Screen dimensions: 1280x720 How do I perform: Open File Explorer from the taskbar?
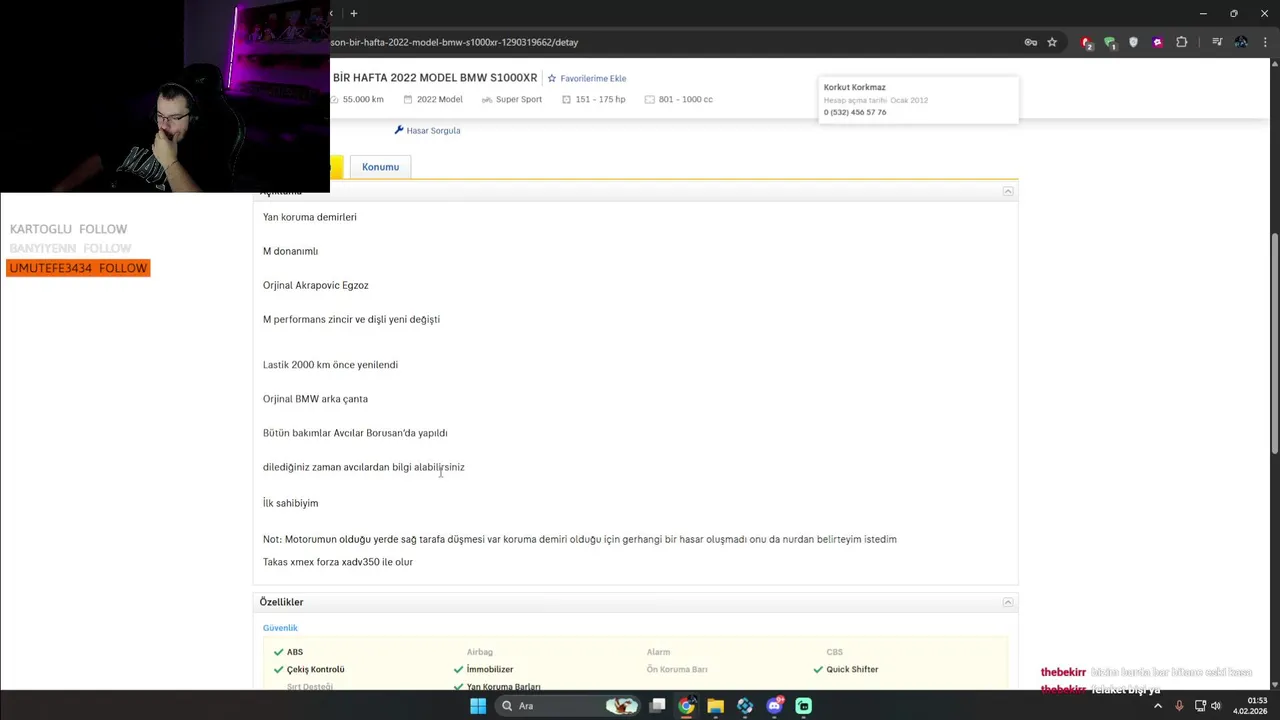715,706
